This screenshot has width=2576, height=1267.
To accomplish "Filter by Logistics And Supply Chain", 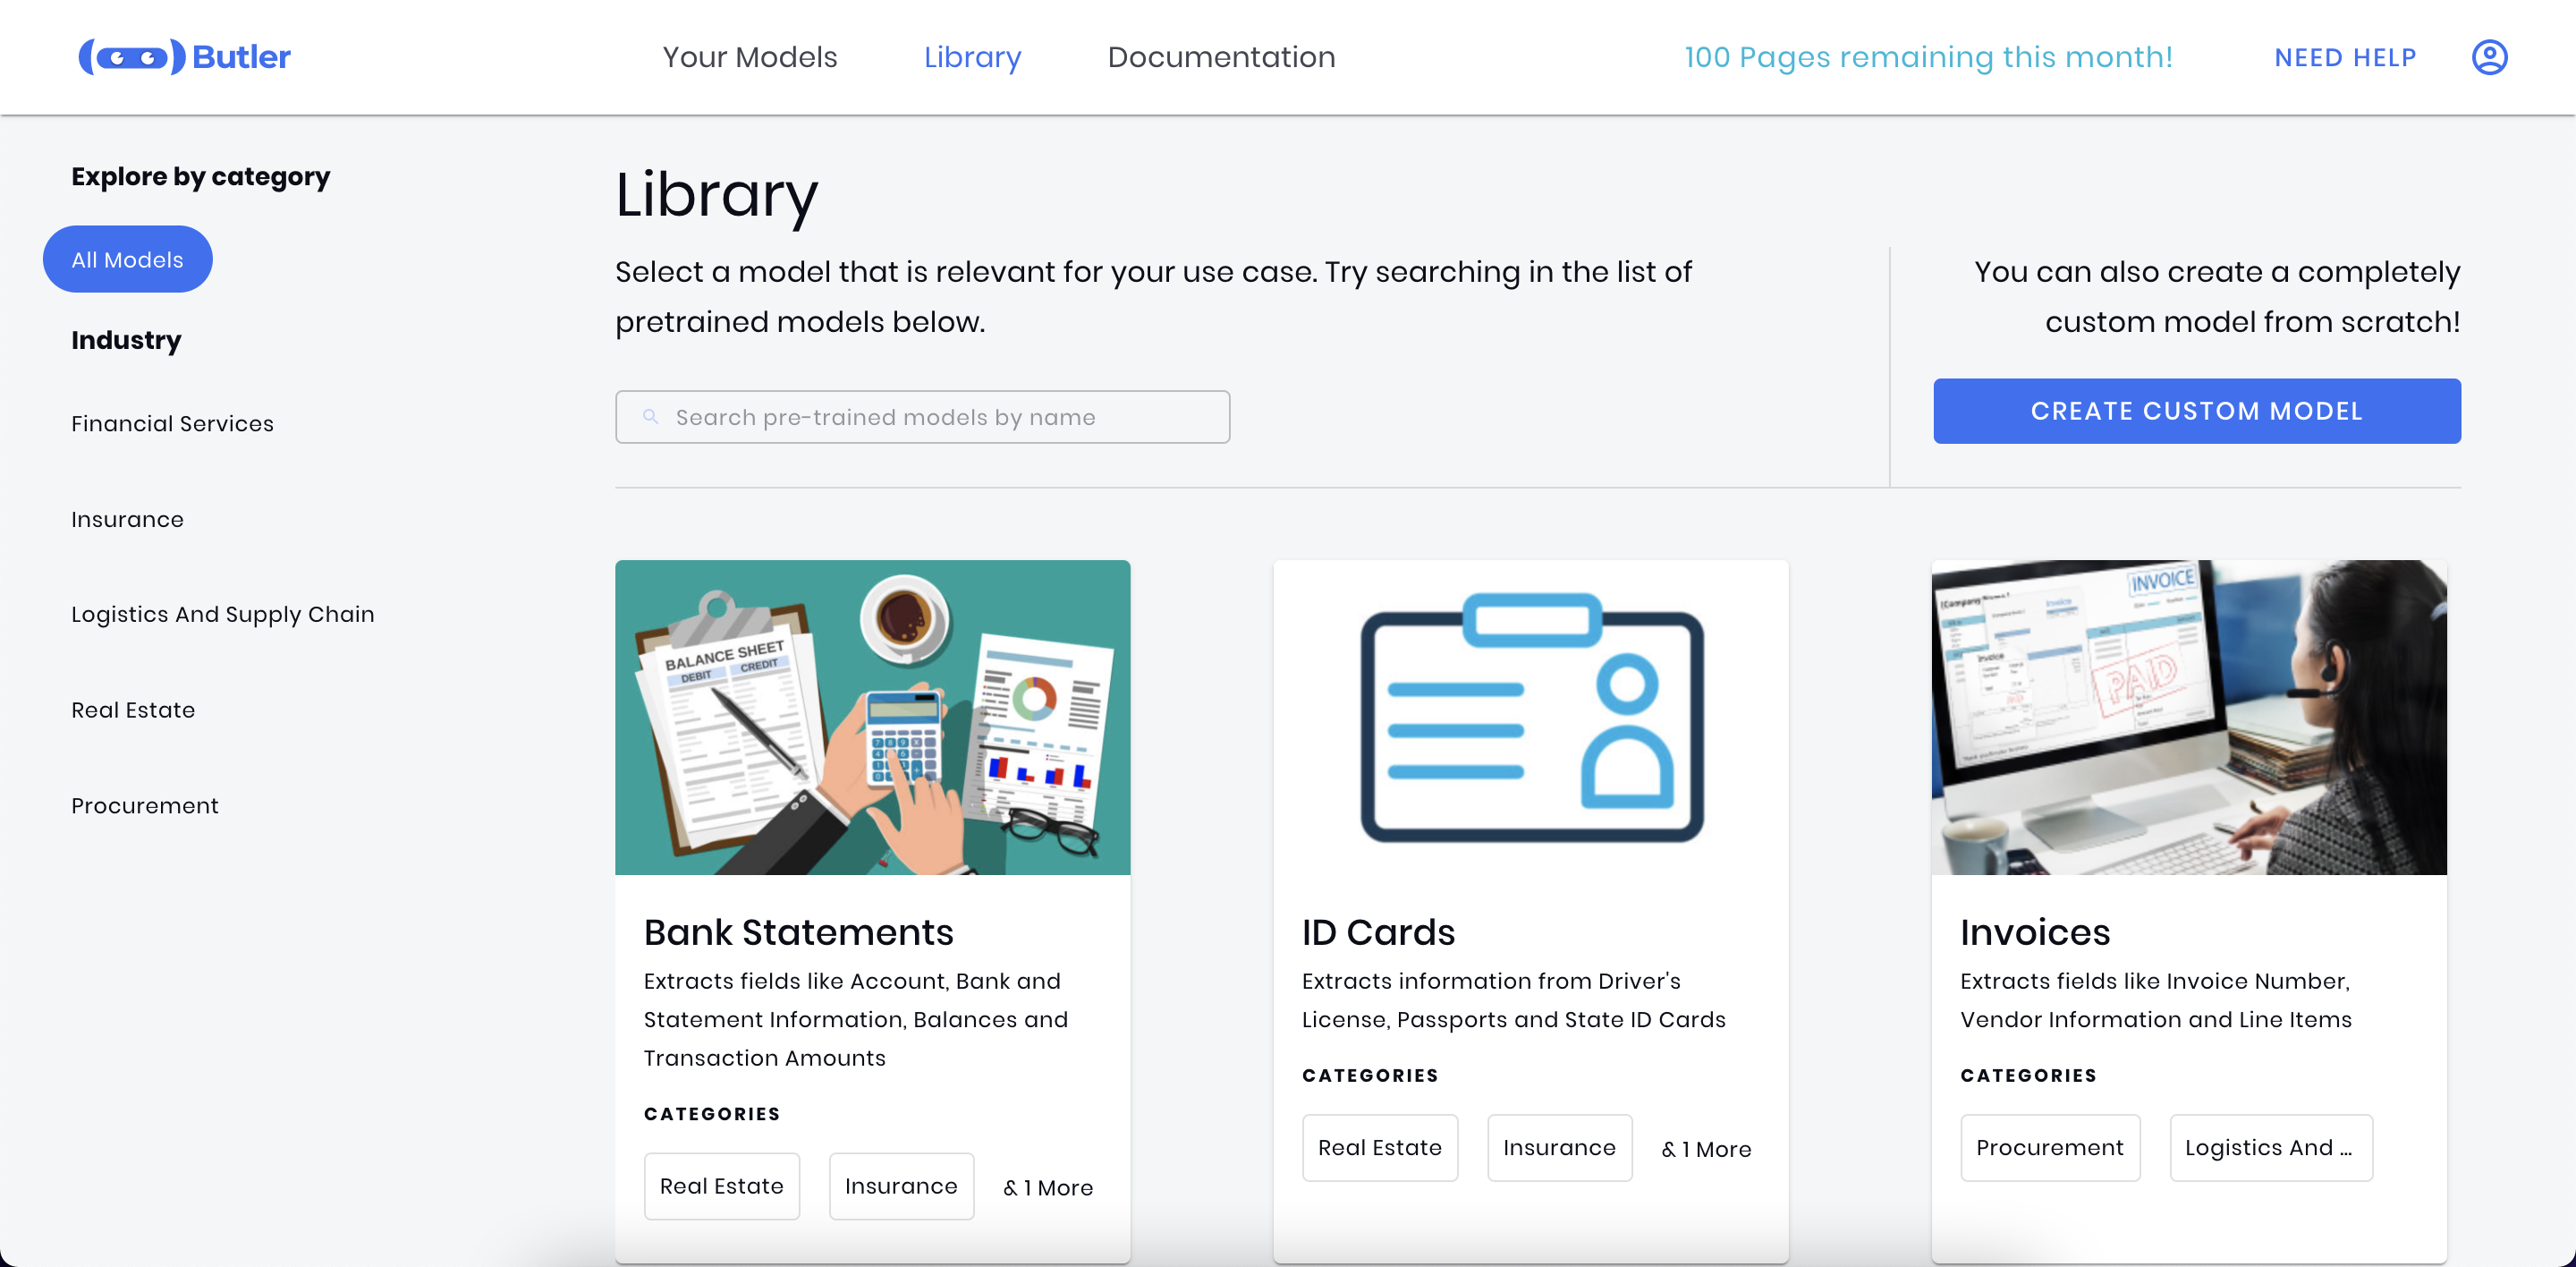I will point(222,614).
